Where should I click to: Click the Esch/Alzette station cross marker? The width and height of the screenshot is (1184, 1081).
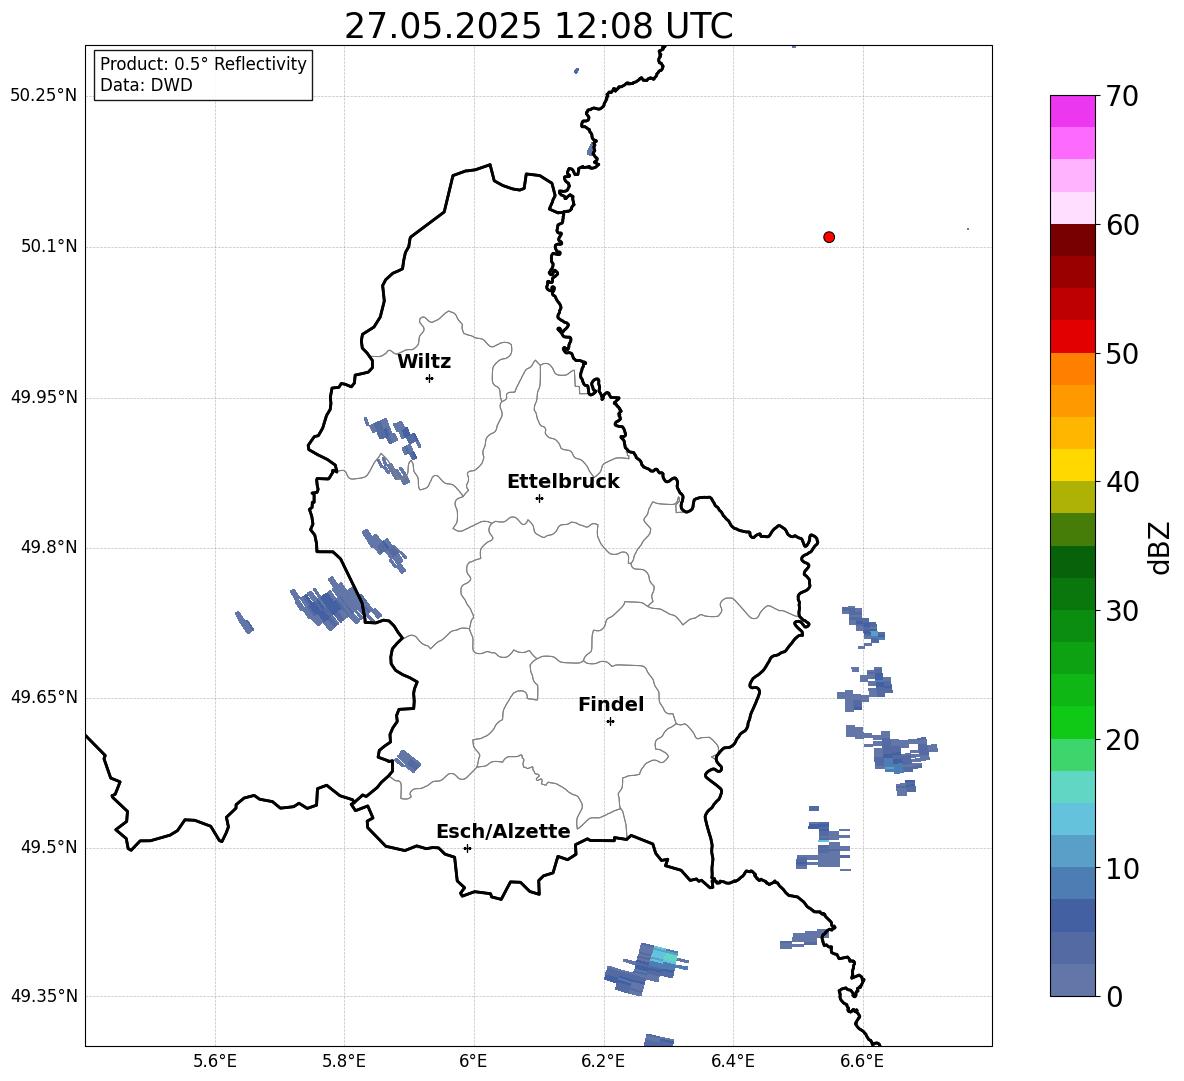(467, 848)
